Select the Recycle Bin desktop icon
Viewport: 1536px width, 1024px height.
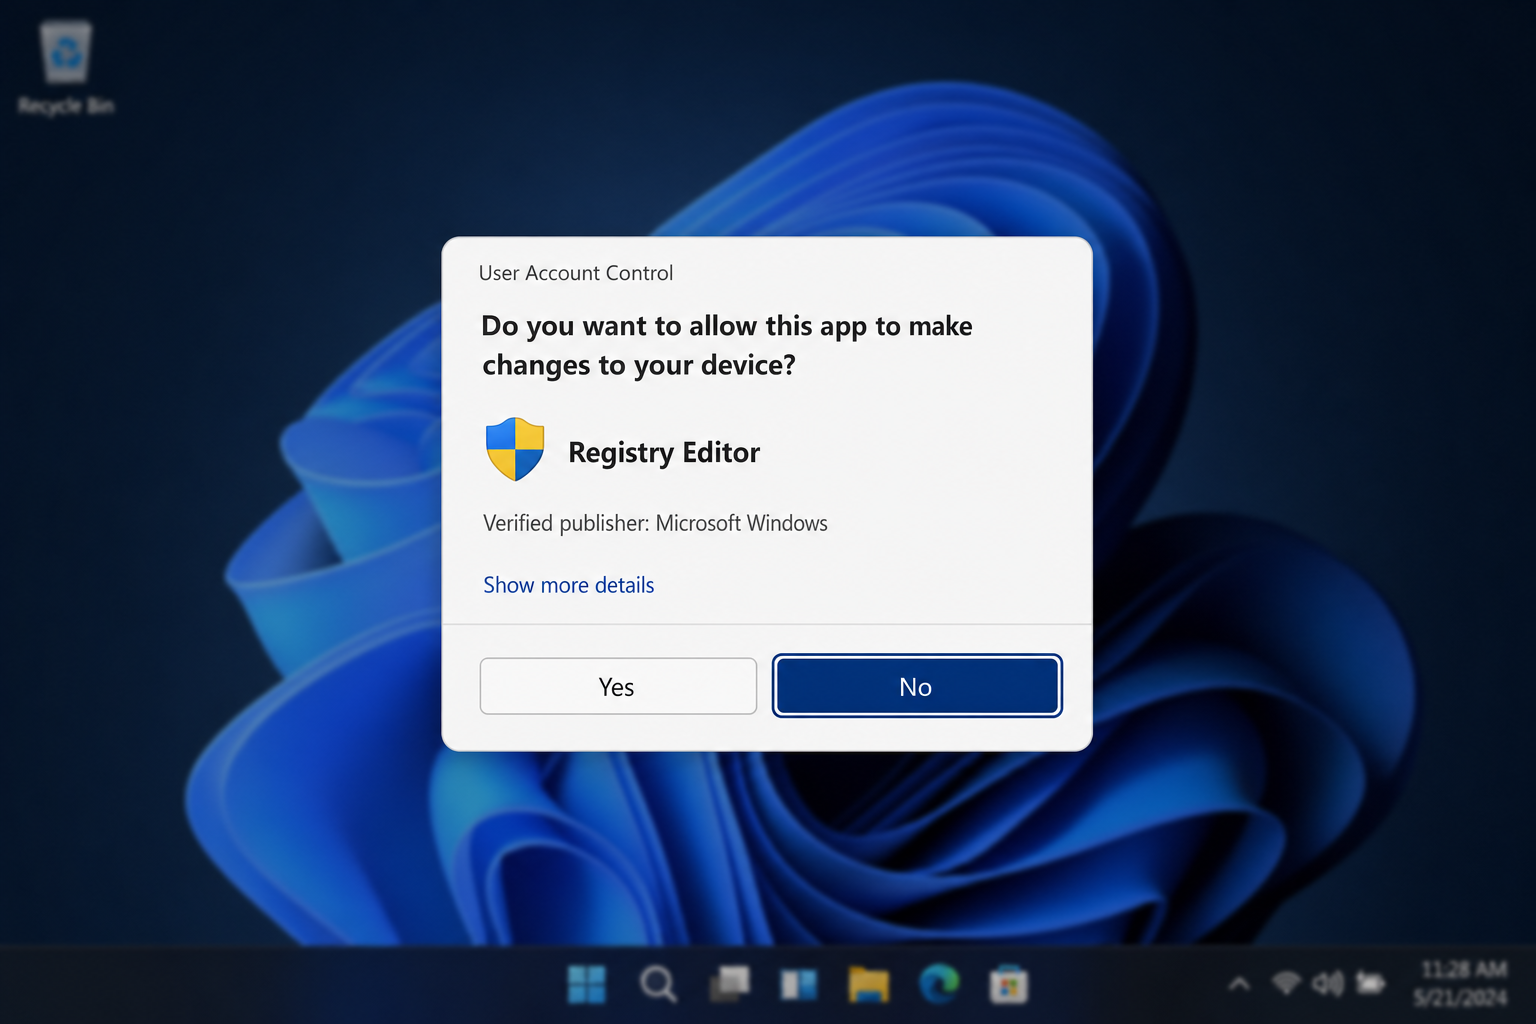[66, 68]
